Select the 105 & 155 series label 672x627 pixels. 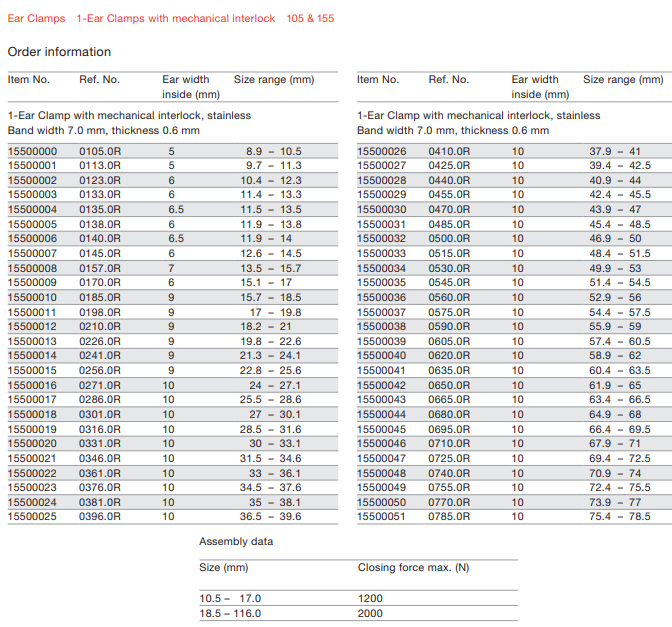[x=310, y=18]
